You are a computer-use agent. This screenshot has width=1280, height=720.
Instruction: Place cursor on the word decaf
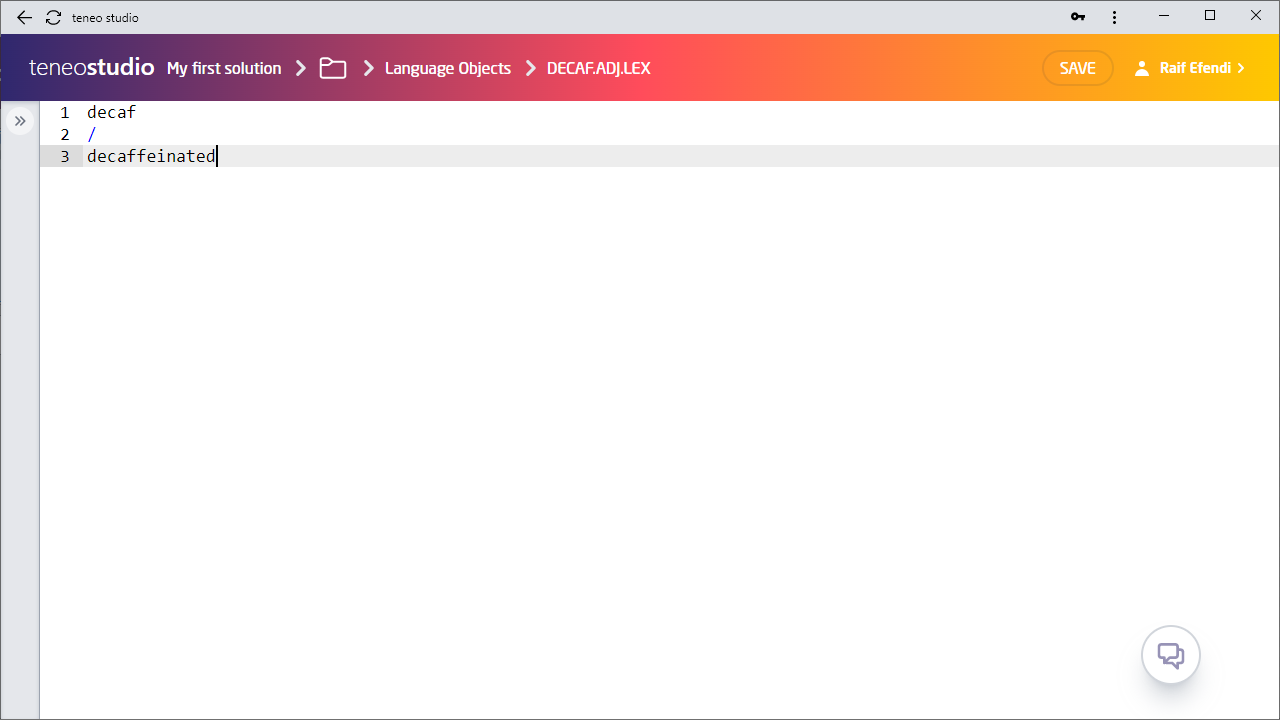(111, 112)
